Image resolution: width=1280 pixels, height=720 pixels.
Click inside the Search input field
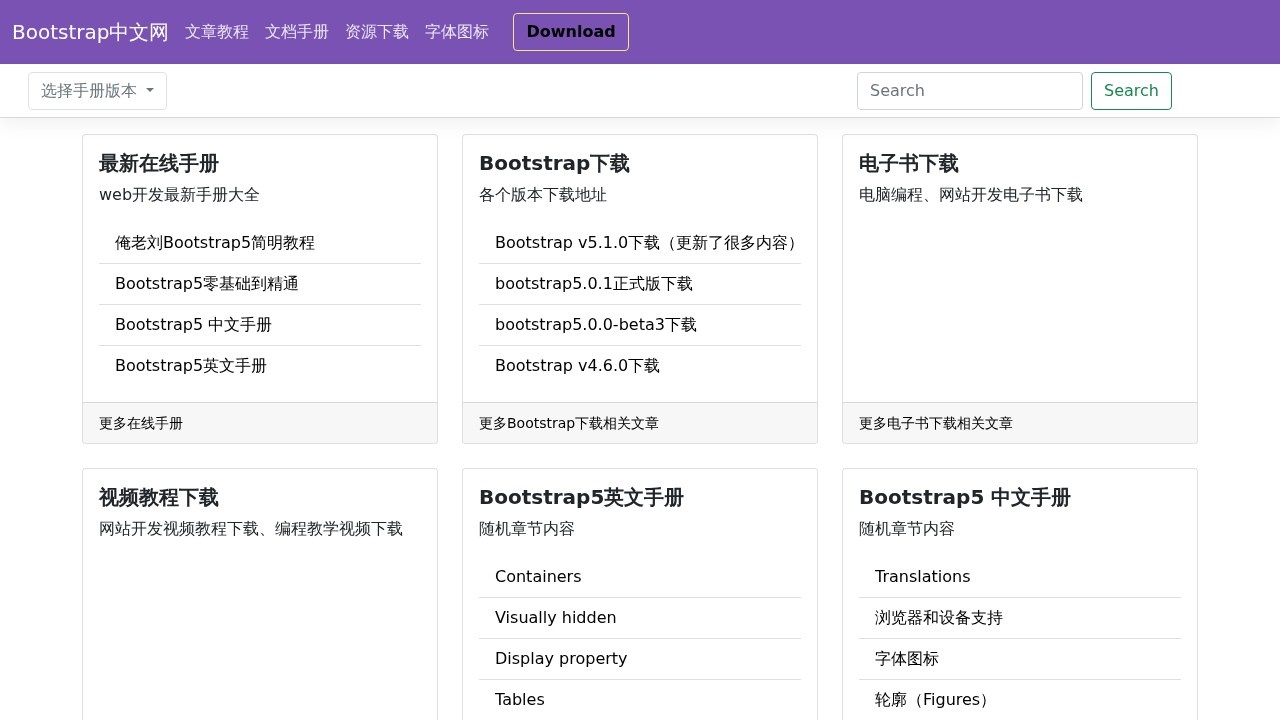[x=969, y=91]
